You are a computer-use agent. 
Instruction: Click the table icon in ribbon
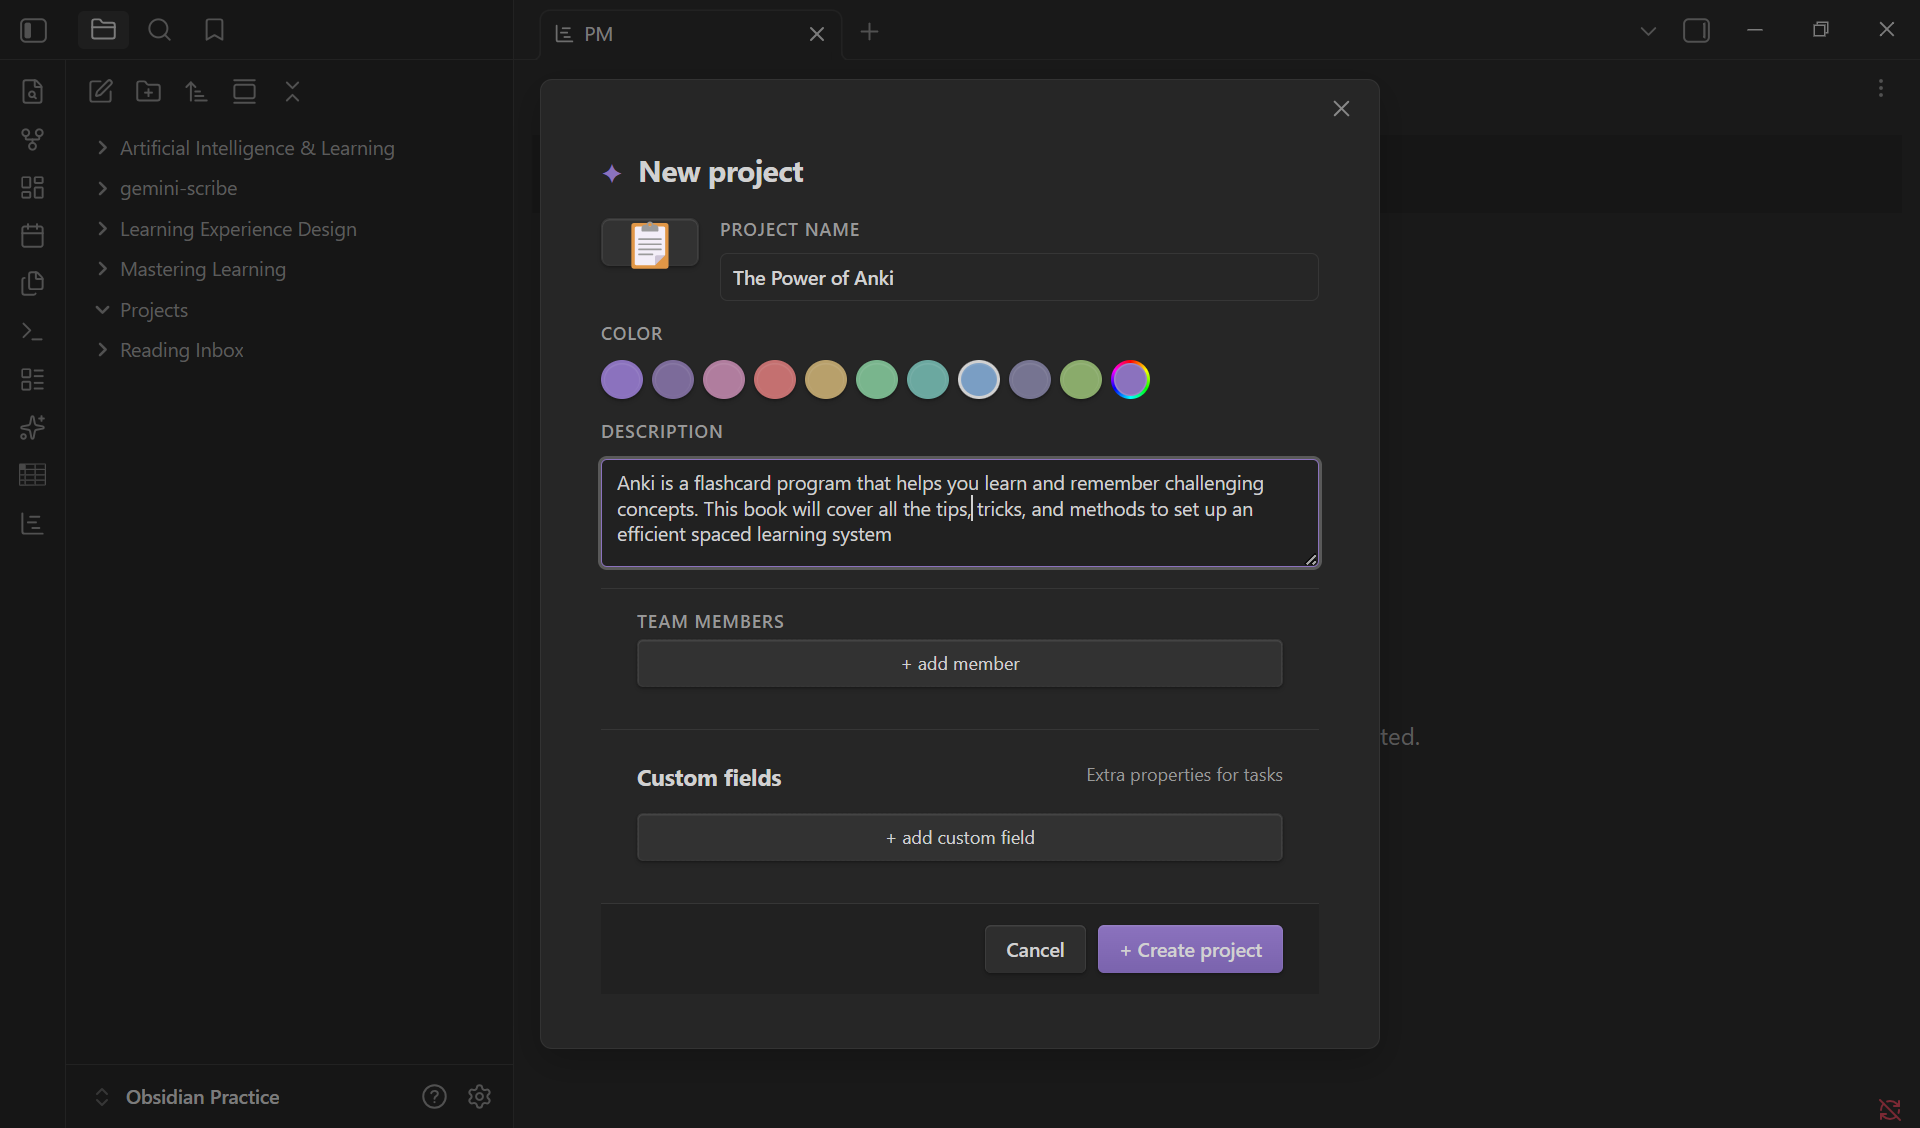(33, 475)
